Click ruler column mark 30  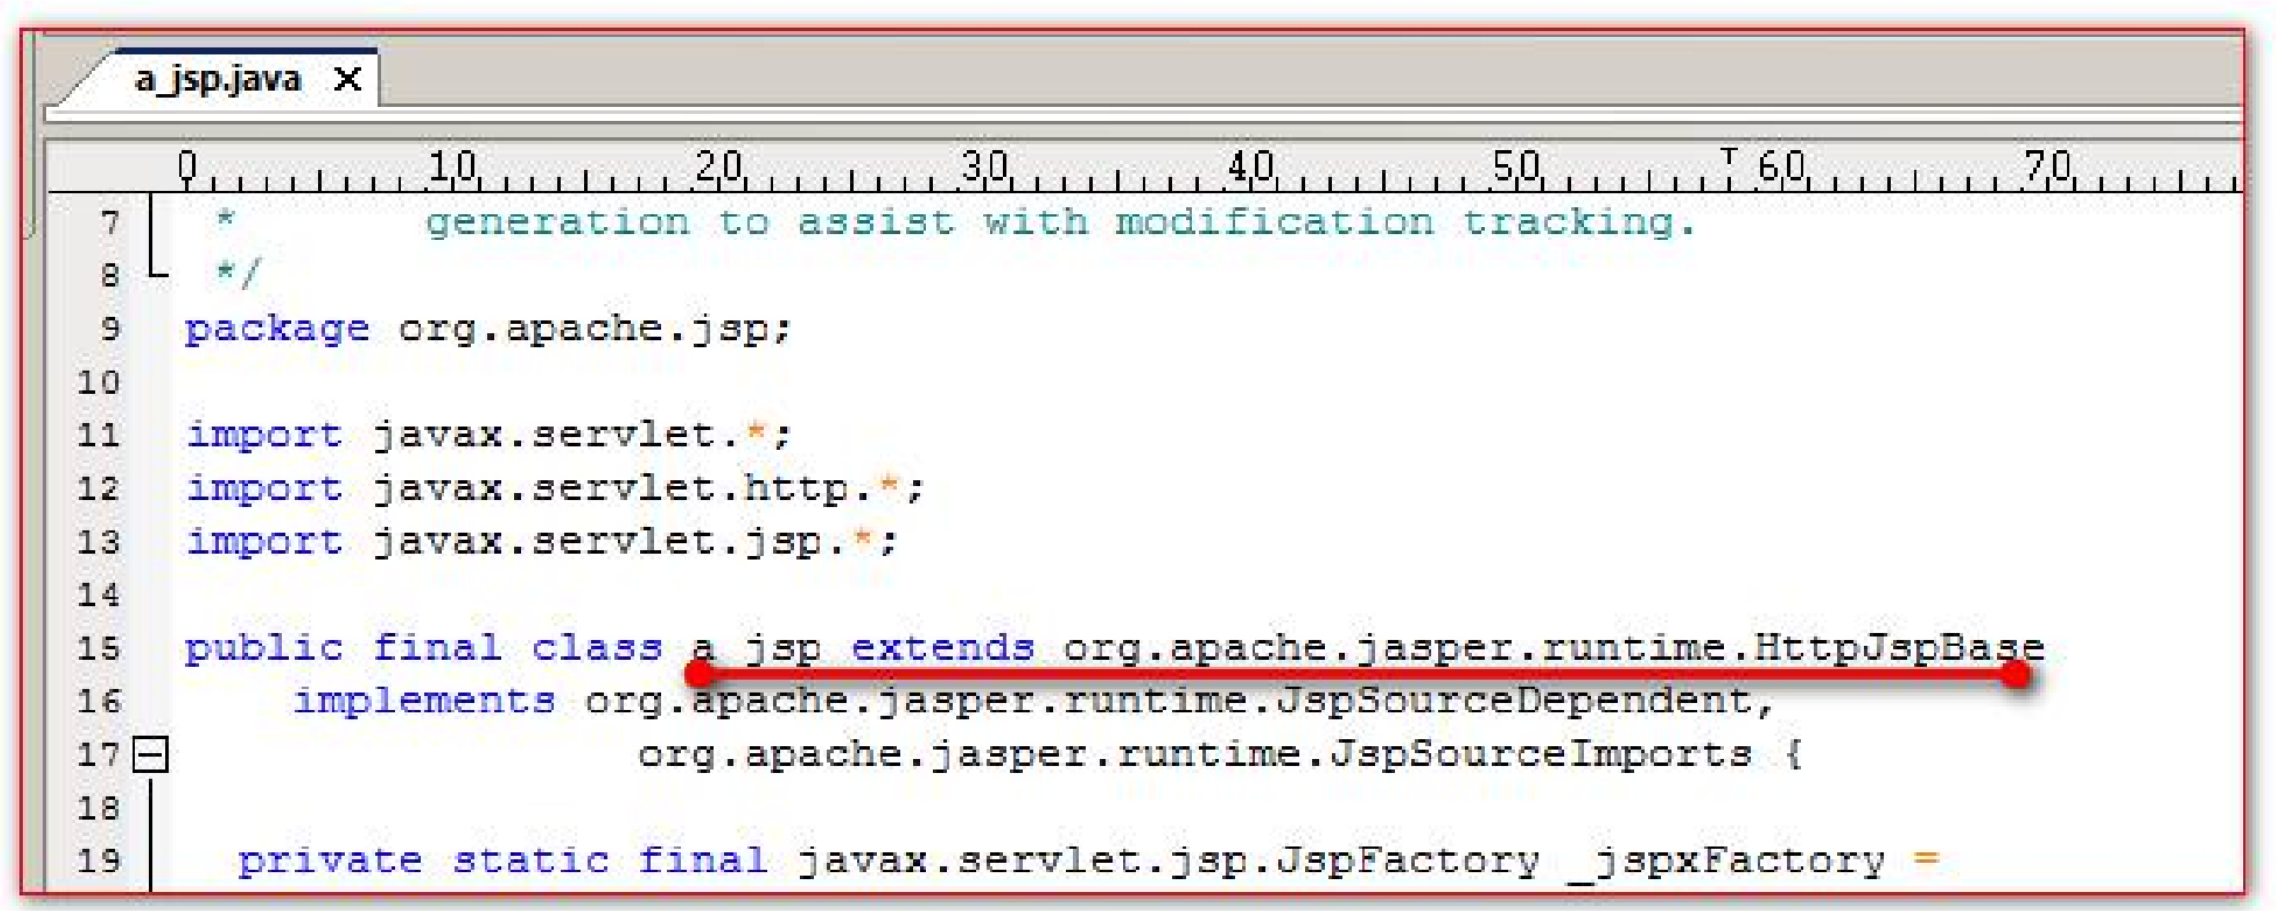pos(984,166)
